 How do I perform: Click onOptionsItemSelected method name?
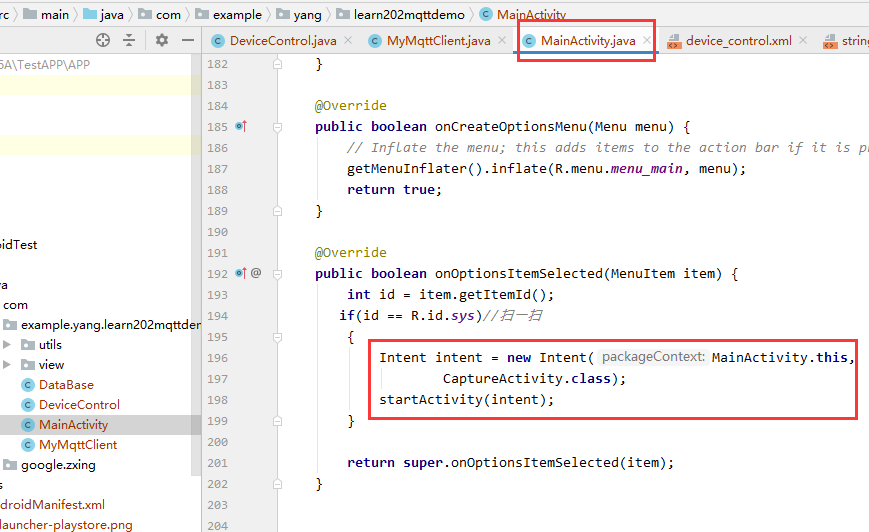pos(518,273)
